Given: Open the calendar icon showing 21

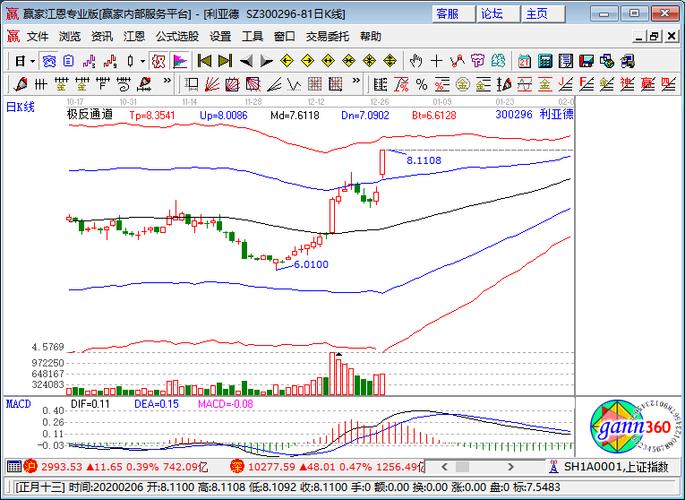Looking at the screenshot, I should [524, 61].
